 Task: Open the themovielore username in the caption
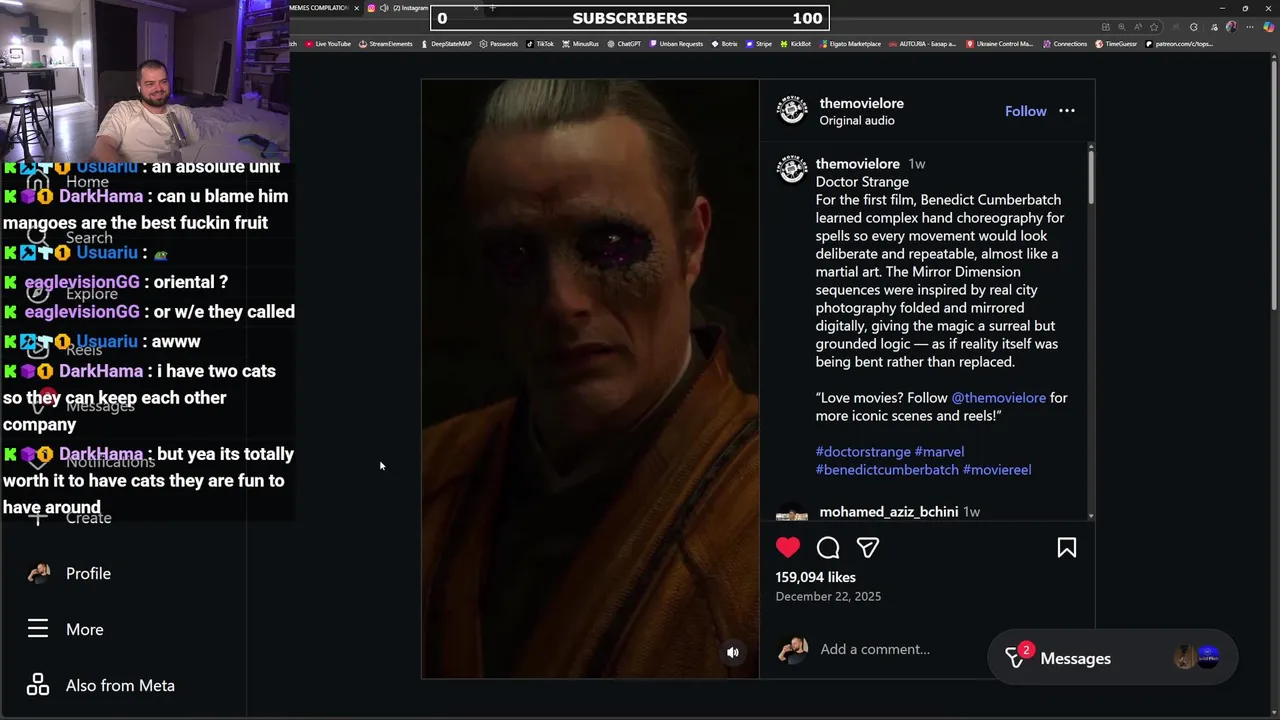(858, 164)
